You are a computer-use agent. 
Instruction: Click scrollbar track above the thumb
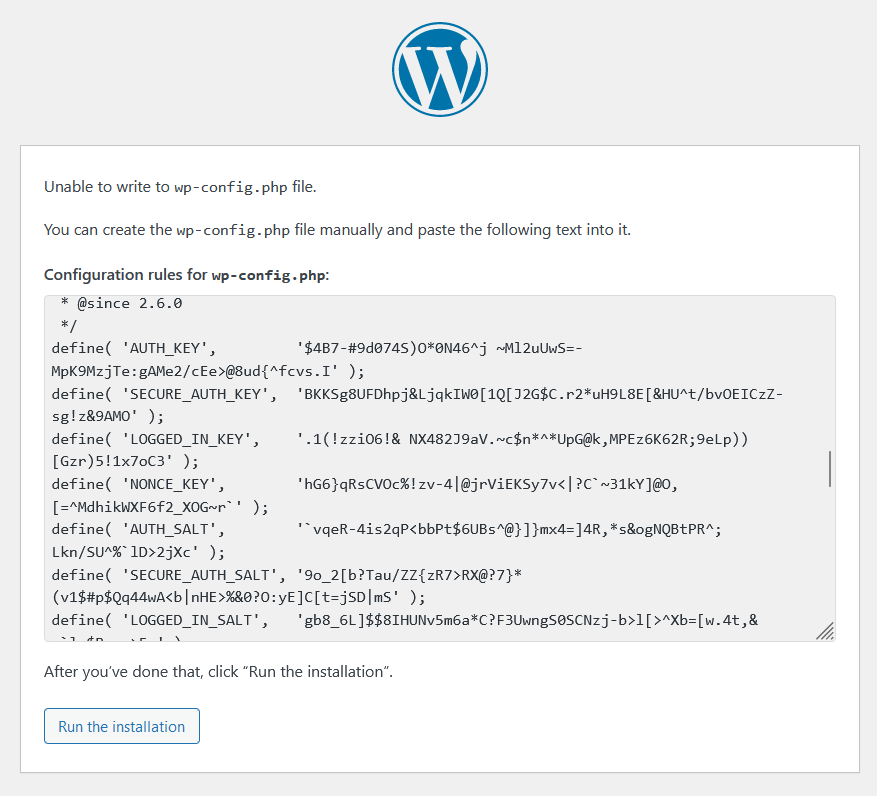pos(829,374)
